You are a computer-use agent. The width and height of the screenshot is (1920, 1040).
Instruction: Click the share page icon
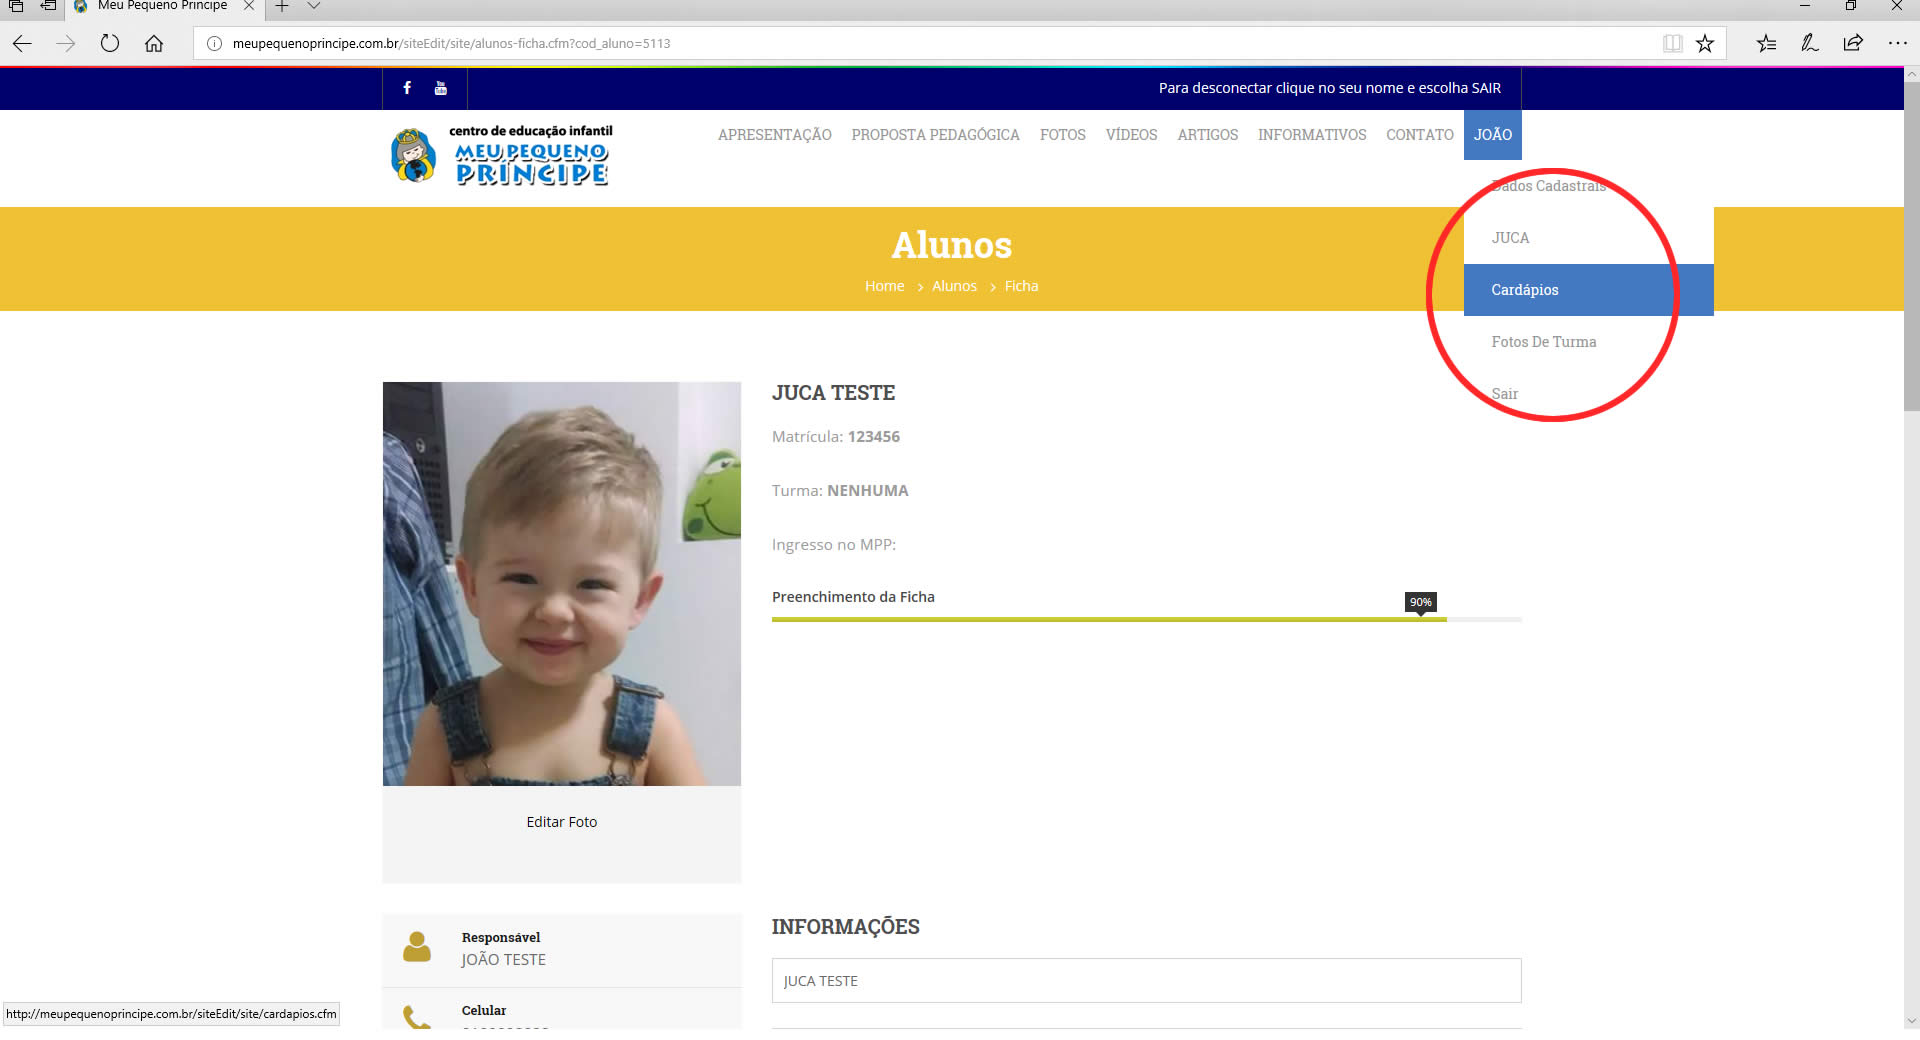(x=1853, y=43)
